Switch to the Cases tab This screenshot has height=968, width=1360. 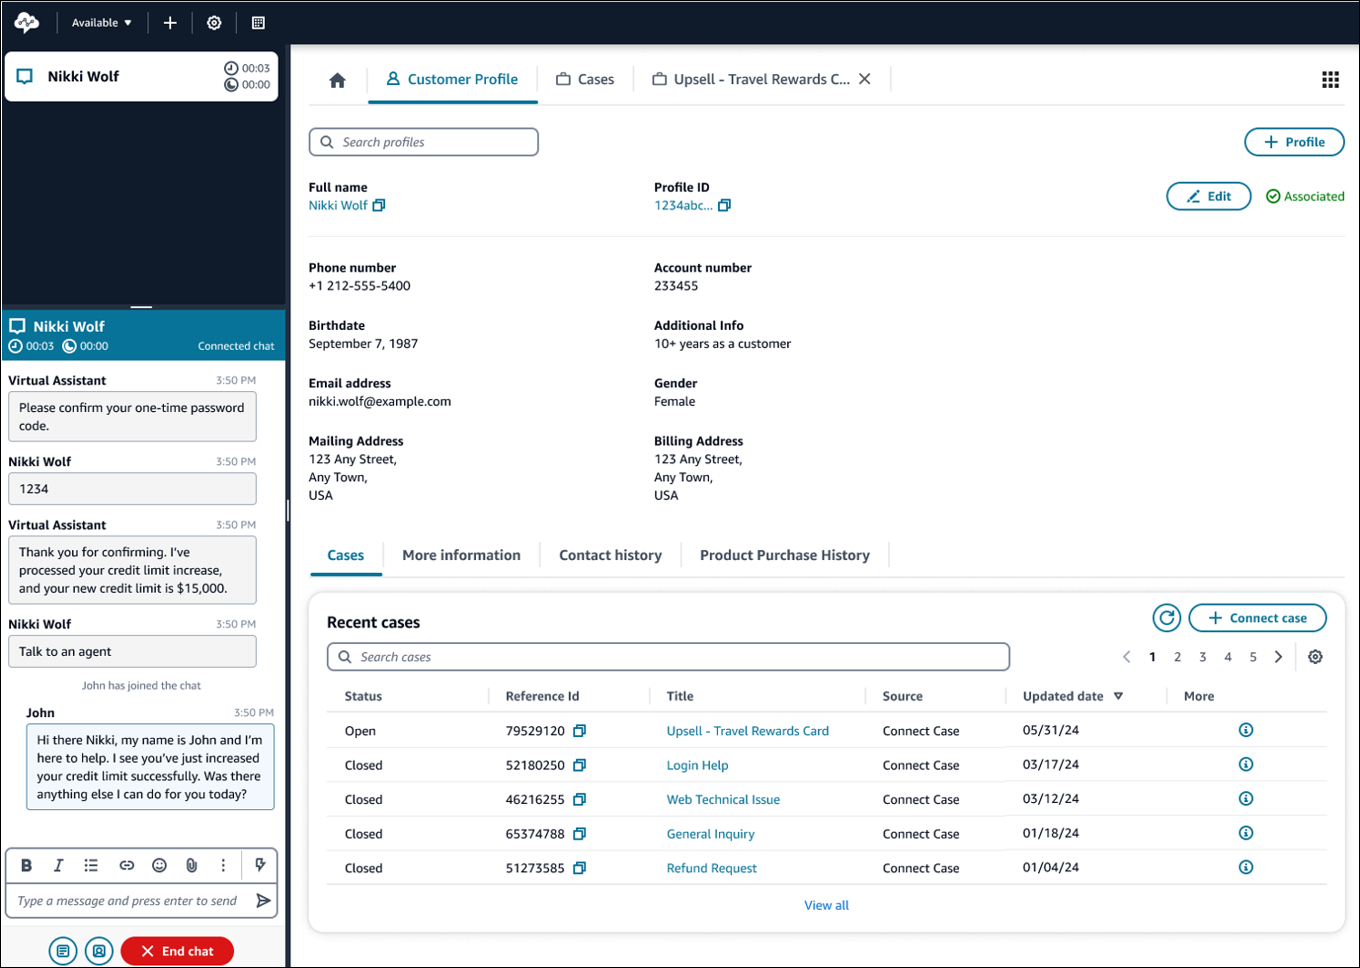585,78
